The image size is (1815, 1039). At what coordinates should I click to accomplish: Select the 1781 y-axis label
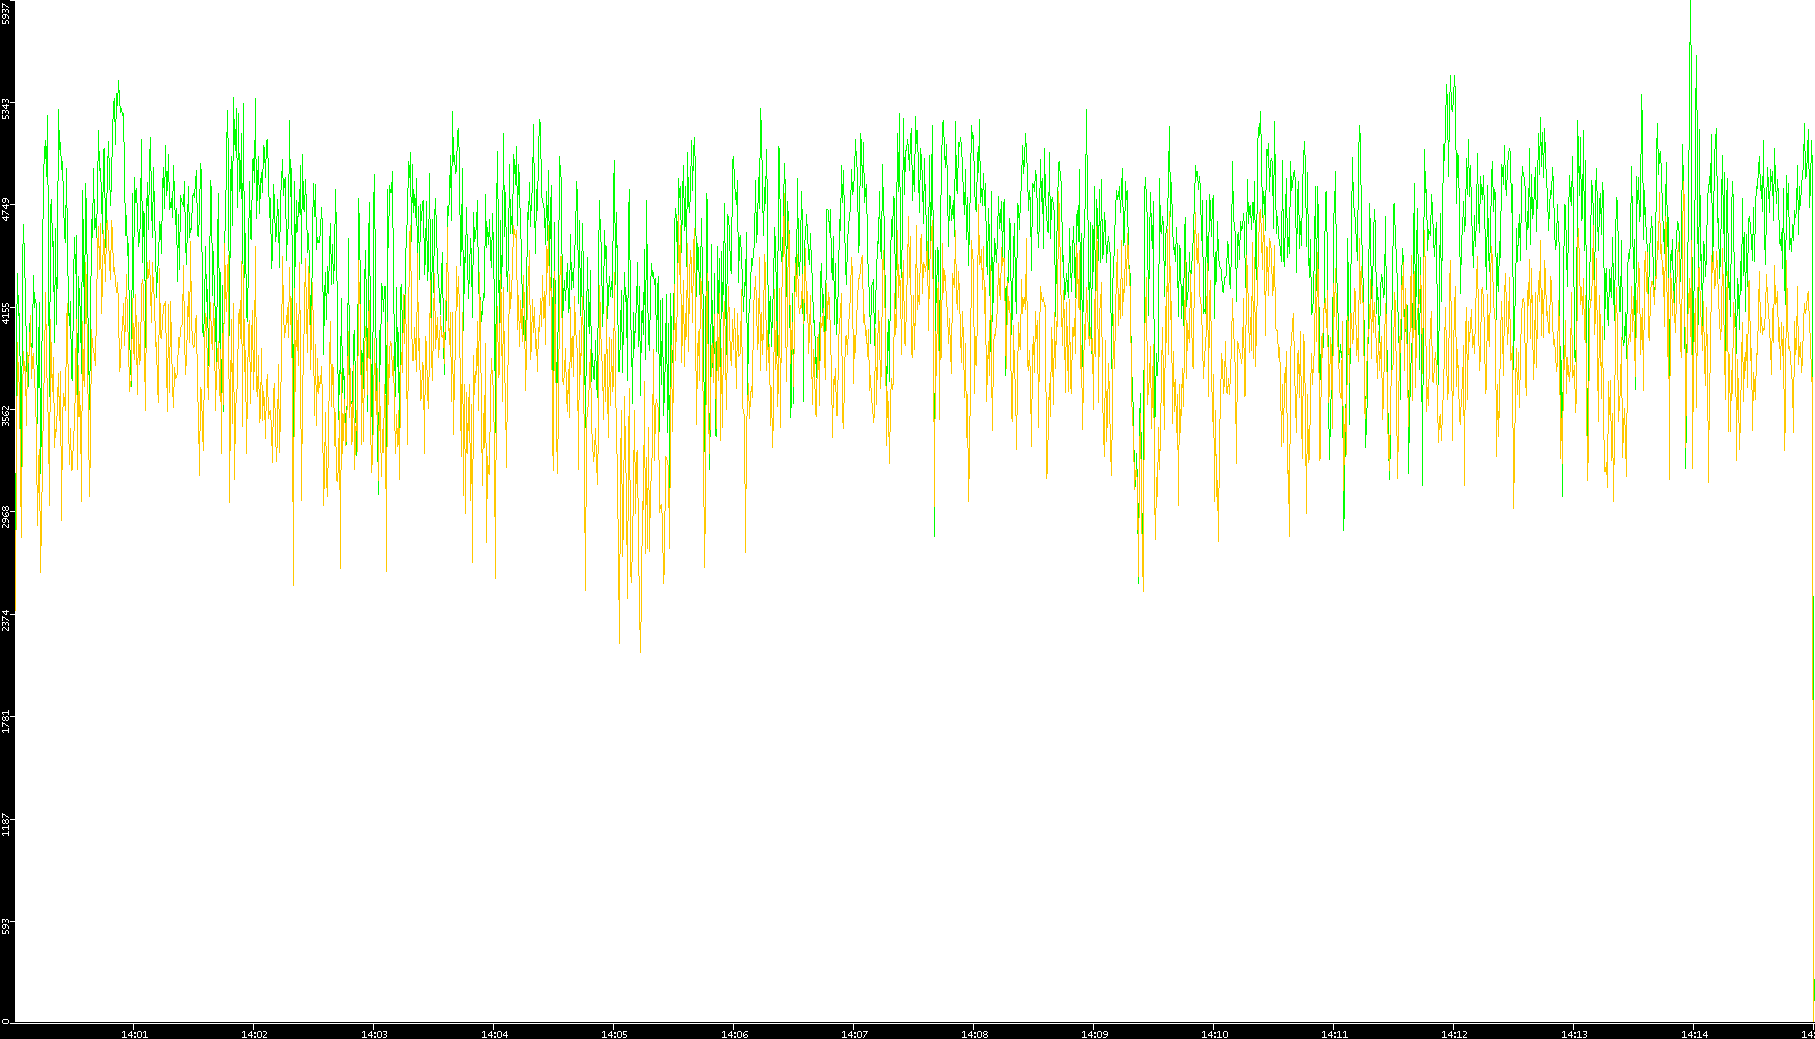[x=6, y=721]
